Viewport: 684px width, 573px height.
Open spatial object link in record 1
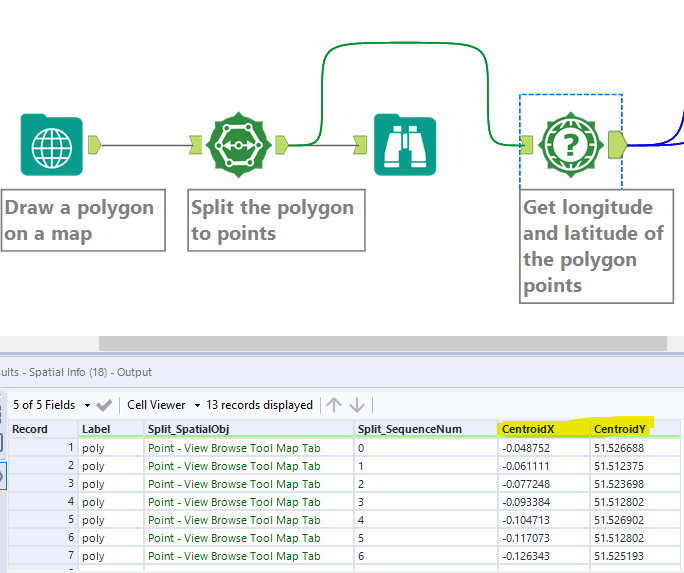point(234,448)
